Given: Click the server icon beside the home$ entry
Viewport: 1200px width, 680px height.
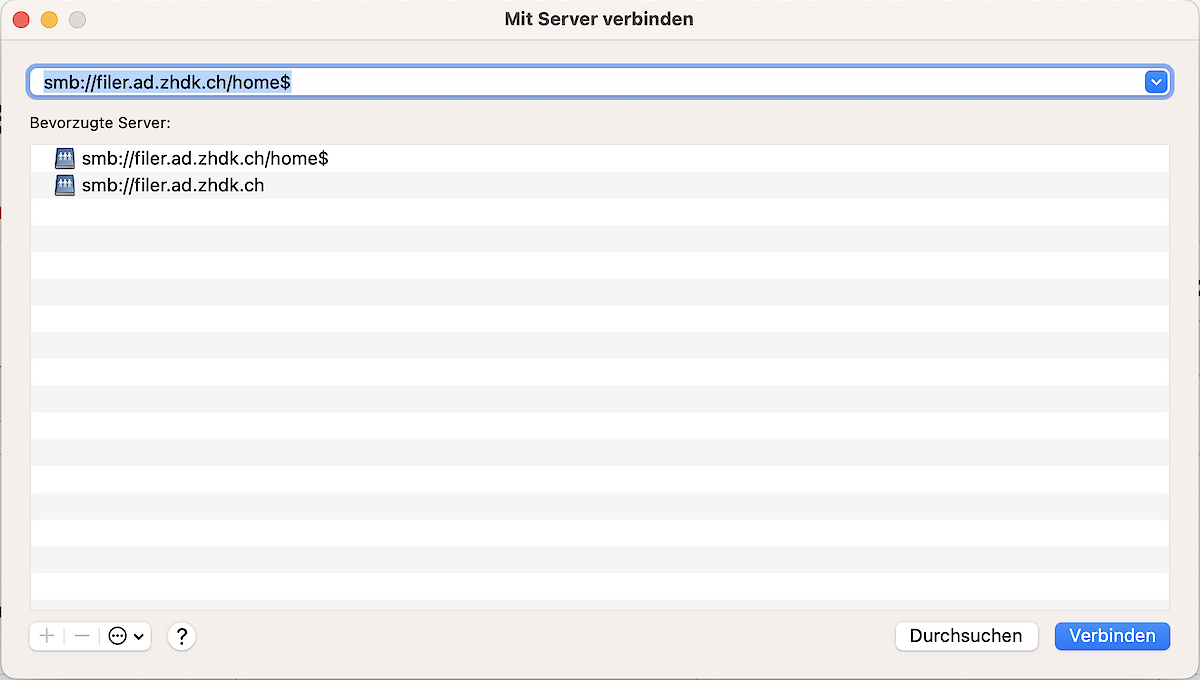Looking at the screenshot, I should [x=65, y=158].
